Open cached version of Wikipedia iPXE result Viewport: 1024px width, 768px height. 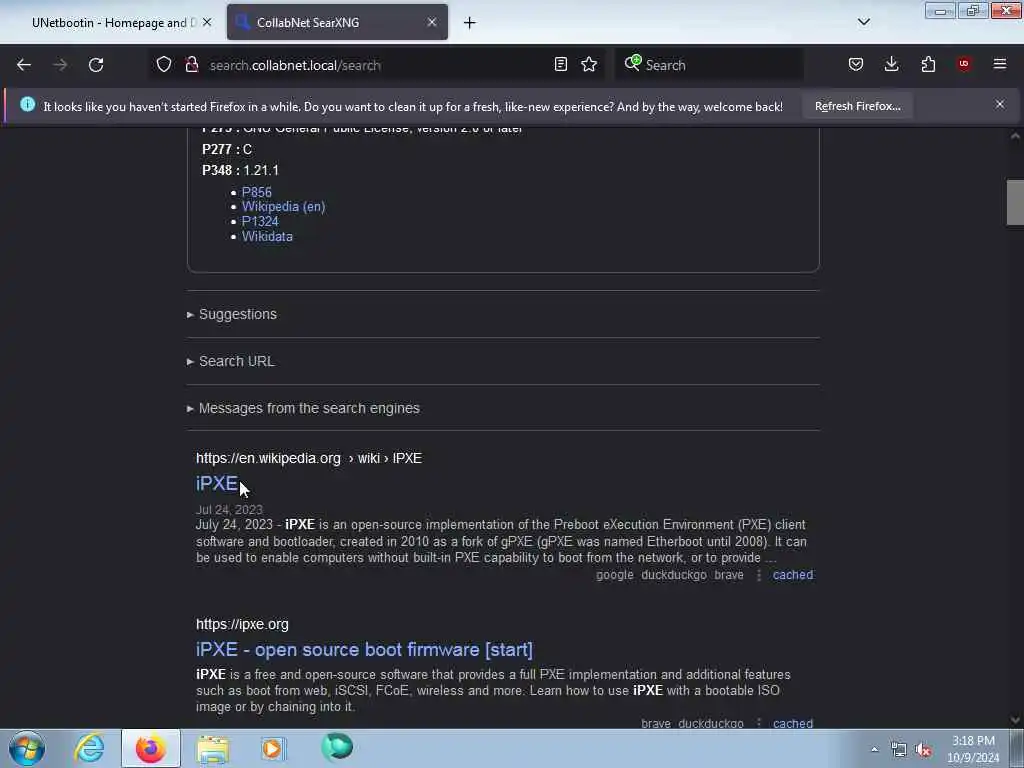point(793,575)
